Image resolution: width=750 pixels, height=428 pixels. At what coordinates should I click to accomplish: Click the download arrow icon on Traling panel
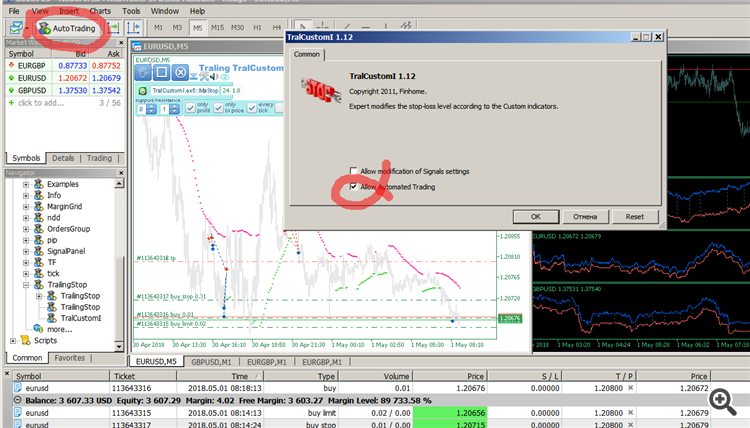194,77
